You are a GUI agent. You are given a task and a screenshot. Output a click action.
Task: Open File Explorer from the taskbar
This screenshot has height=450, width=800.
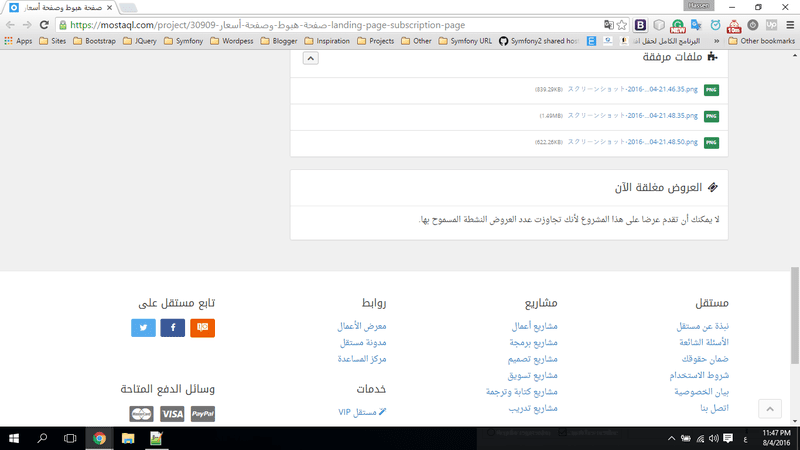pyautogui.click(x=128, y=438)
